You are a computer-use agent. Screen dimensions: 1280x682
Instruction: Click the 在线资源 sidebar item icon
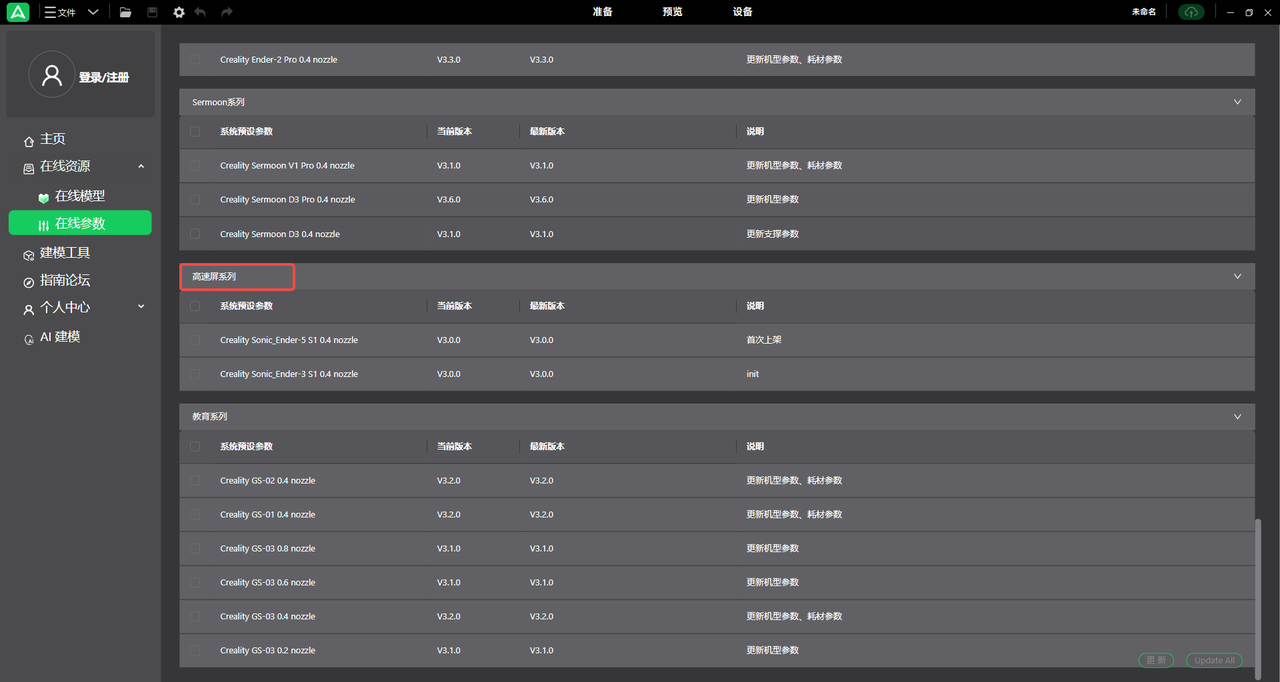tap(28, 168)
